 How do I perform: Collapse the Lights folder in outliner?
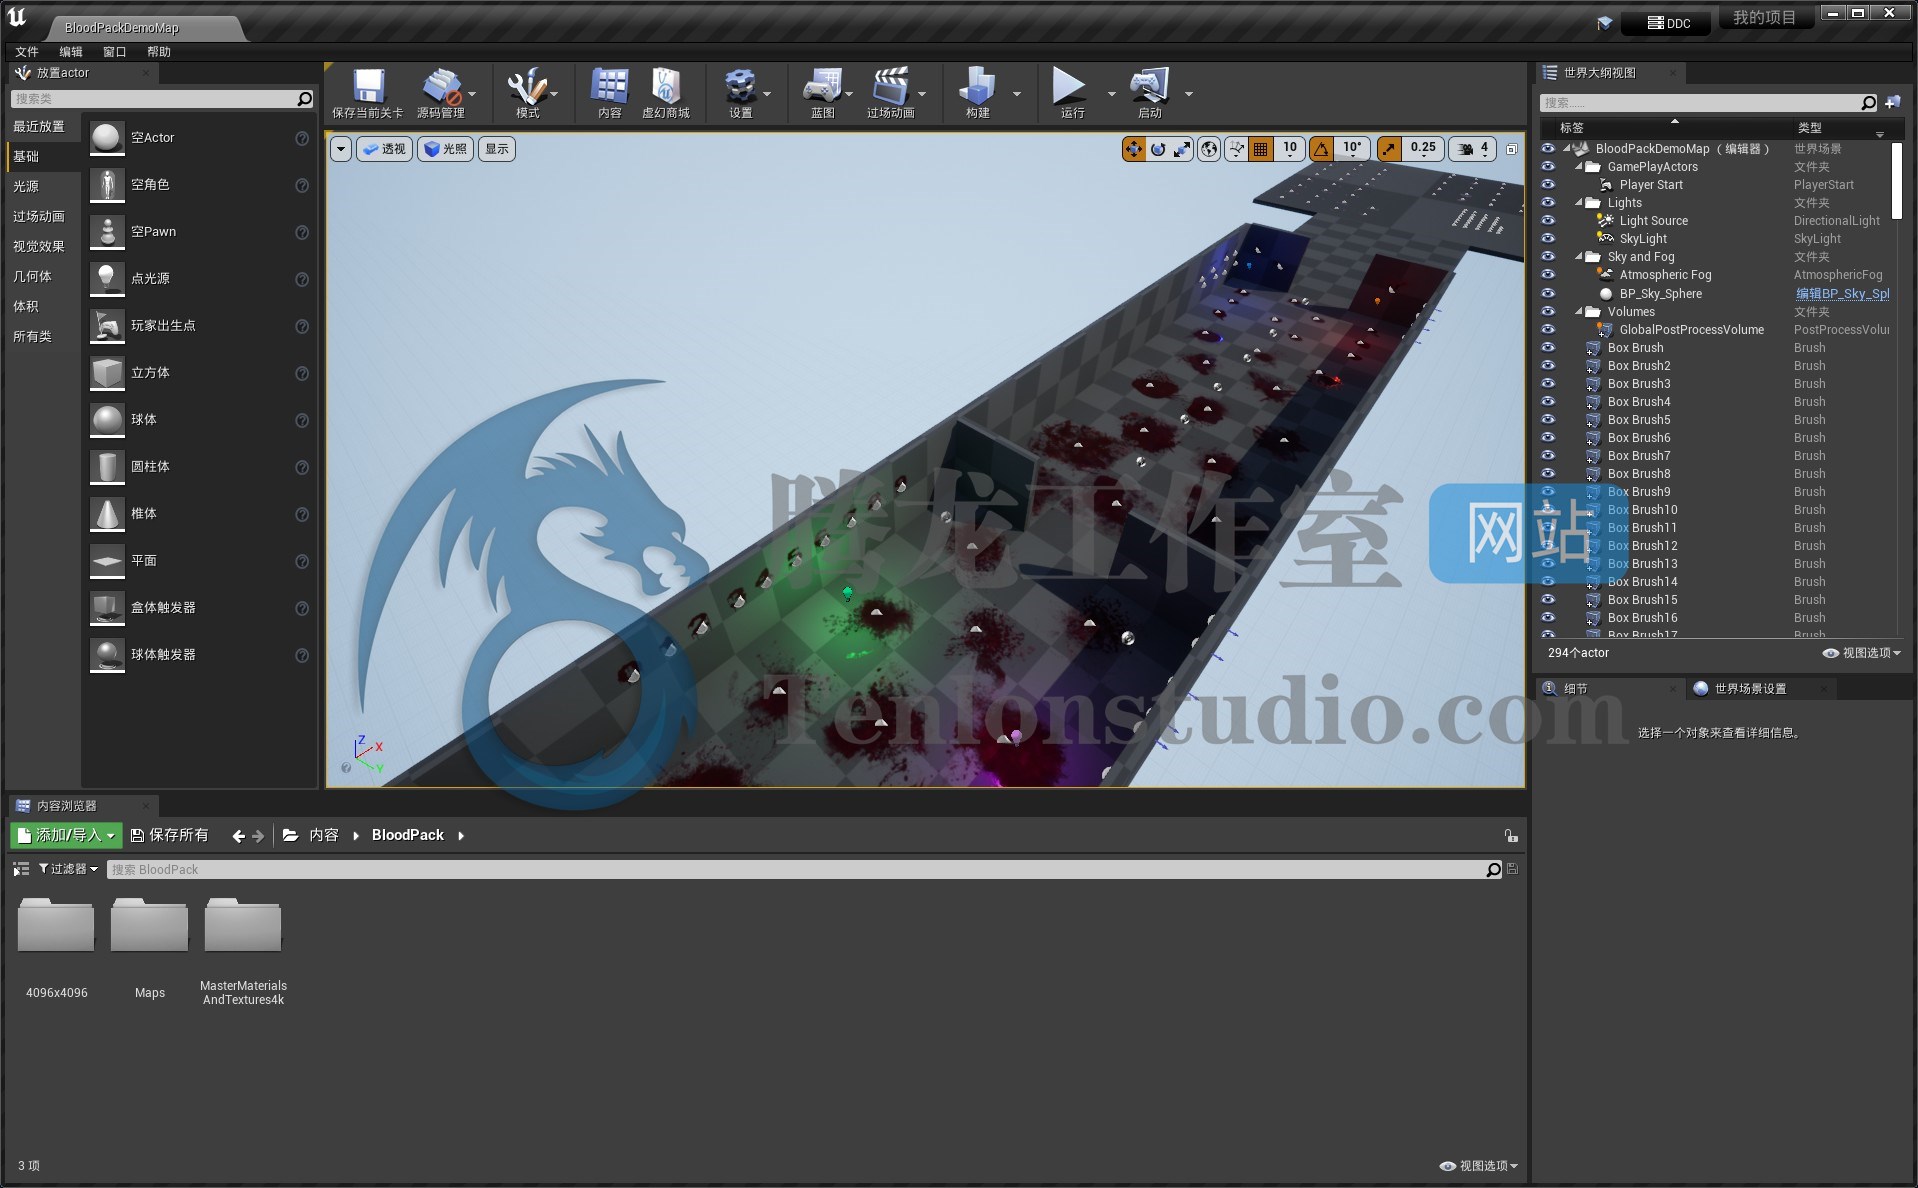[x=1579, y=203]
